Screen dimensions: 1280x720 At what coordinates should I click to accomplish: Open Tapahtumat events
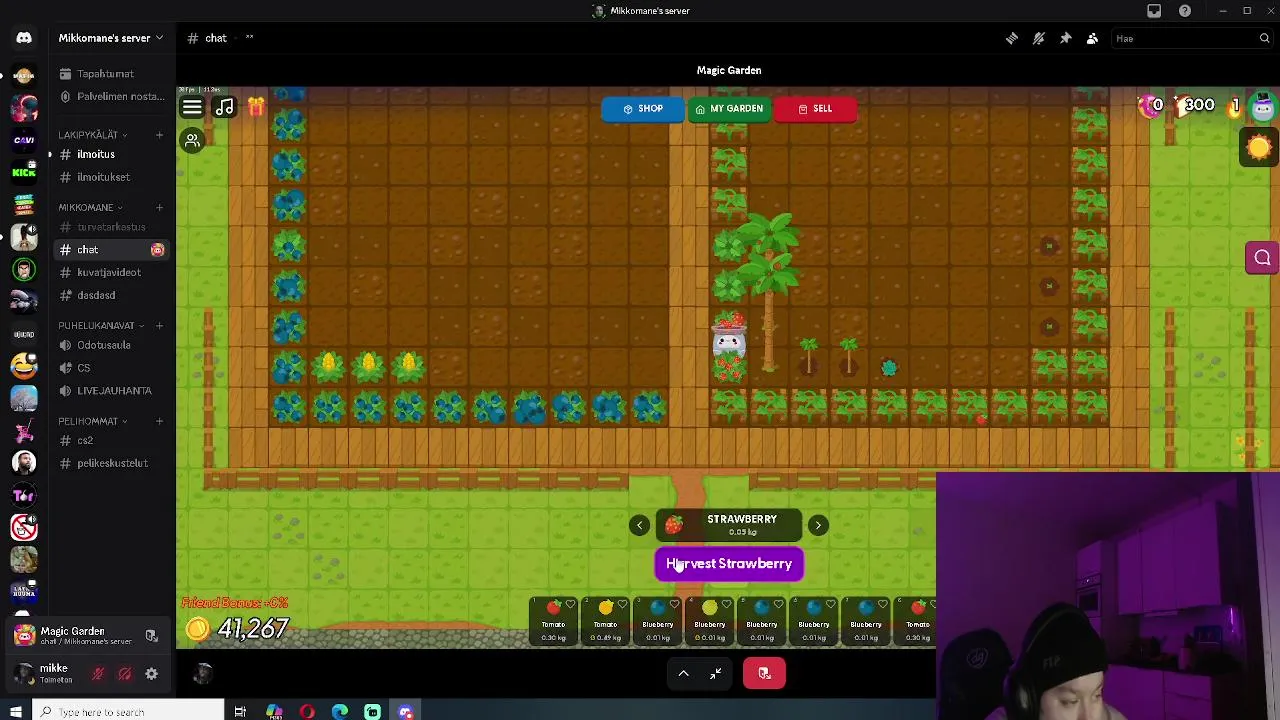tap(105, 74)
